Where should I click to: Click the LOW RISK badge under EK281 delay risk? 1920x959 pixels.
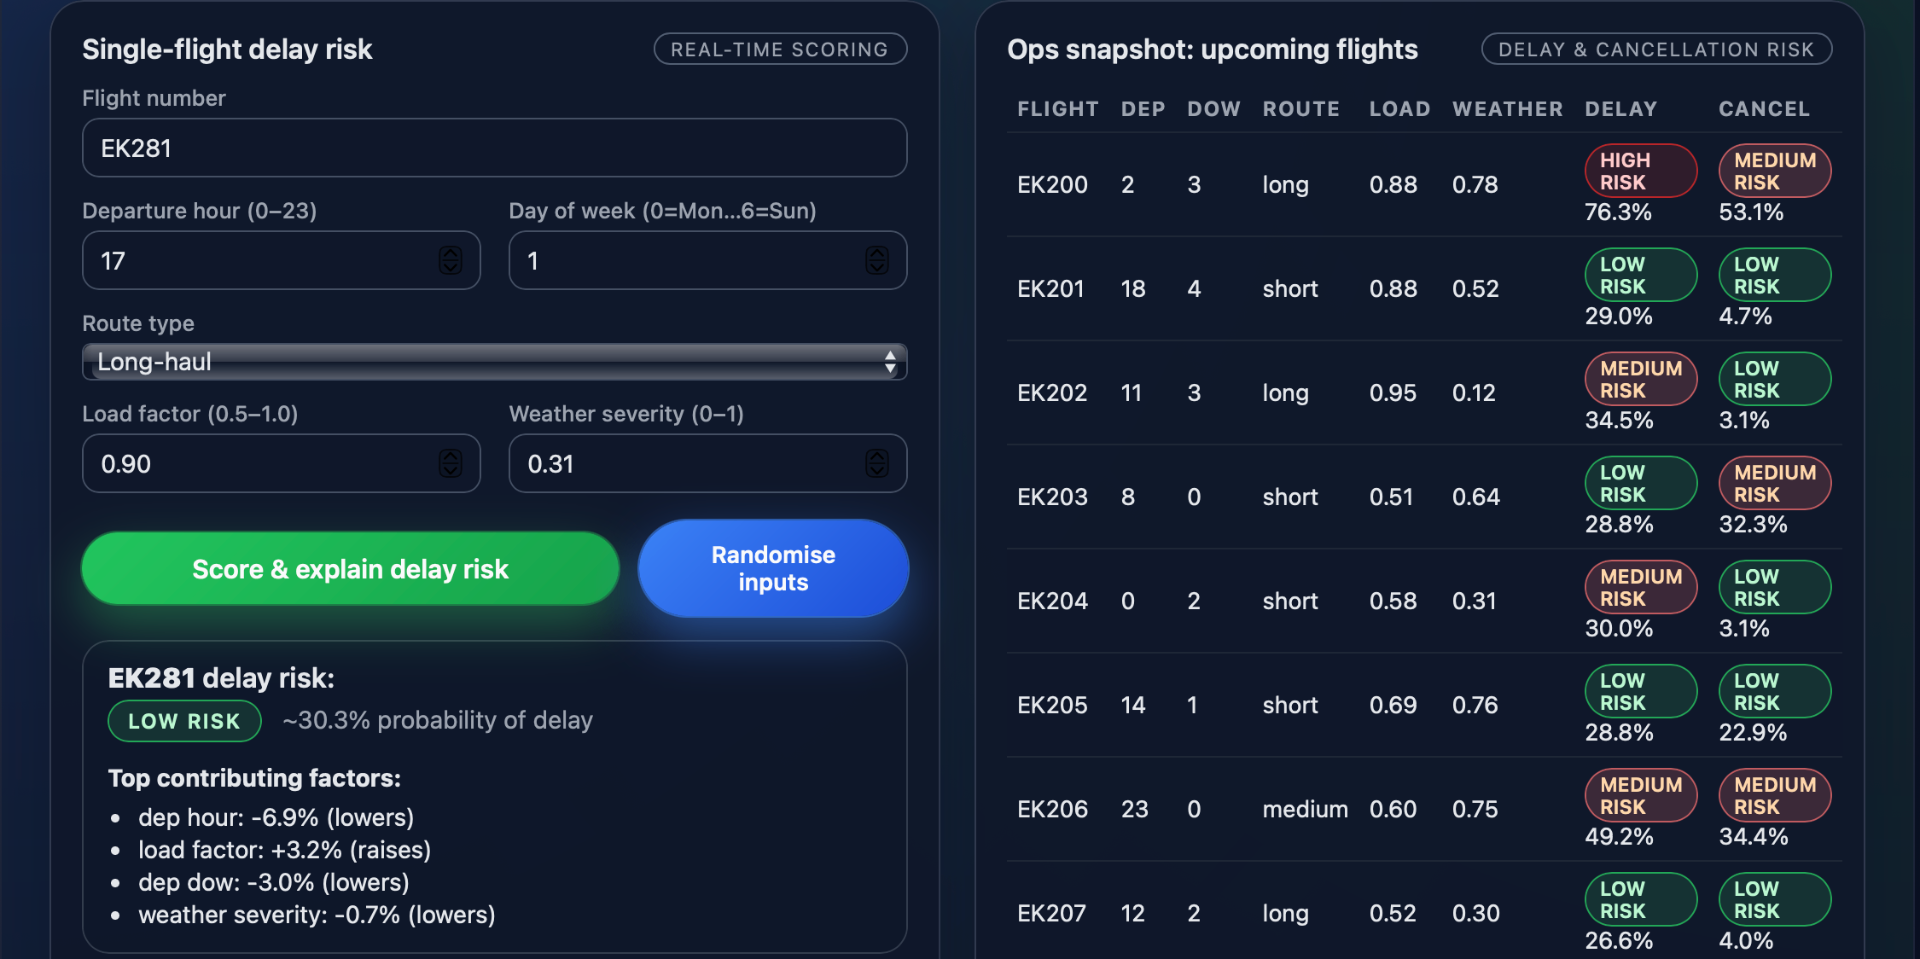(184, 720)
